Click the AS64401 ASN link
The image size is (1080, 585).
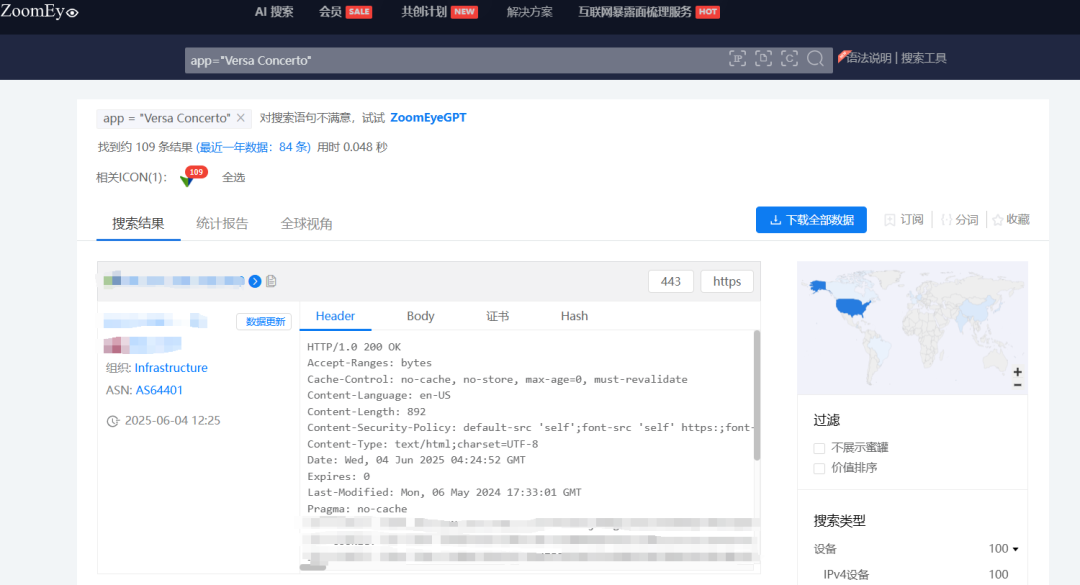(x=159, y=390)
